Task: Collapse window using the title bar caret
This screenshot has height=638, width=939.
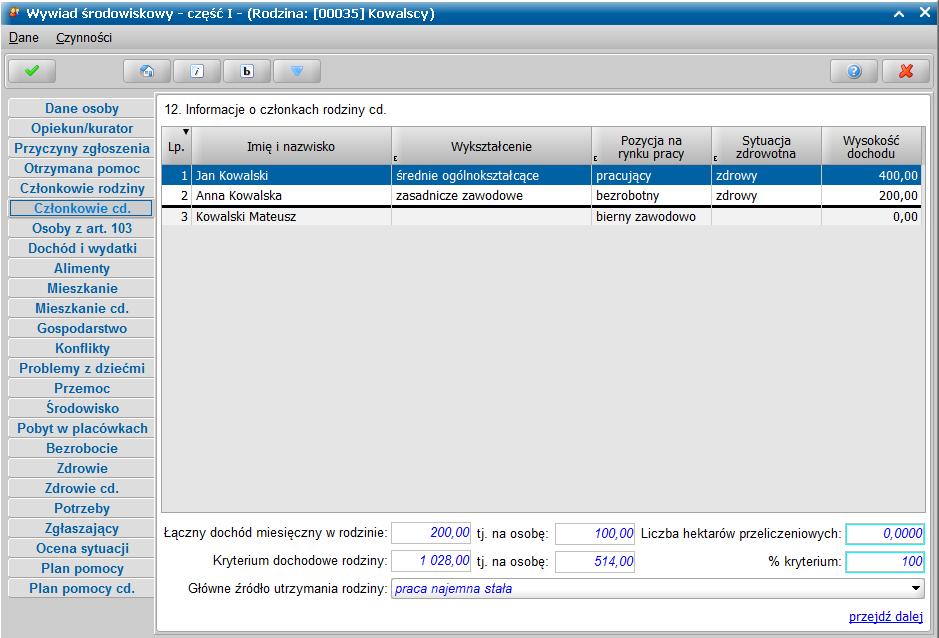Action: point(899,13)
